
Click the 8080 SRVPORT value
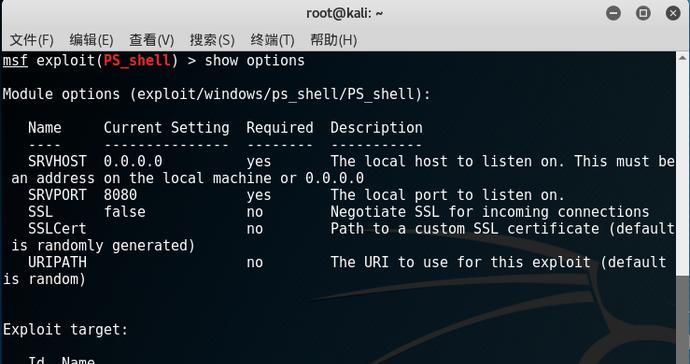point(120,195)
